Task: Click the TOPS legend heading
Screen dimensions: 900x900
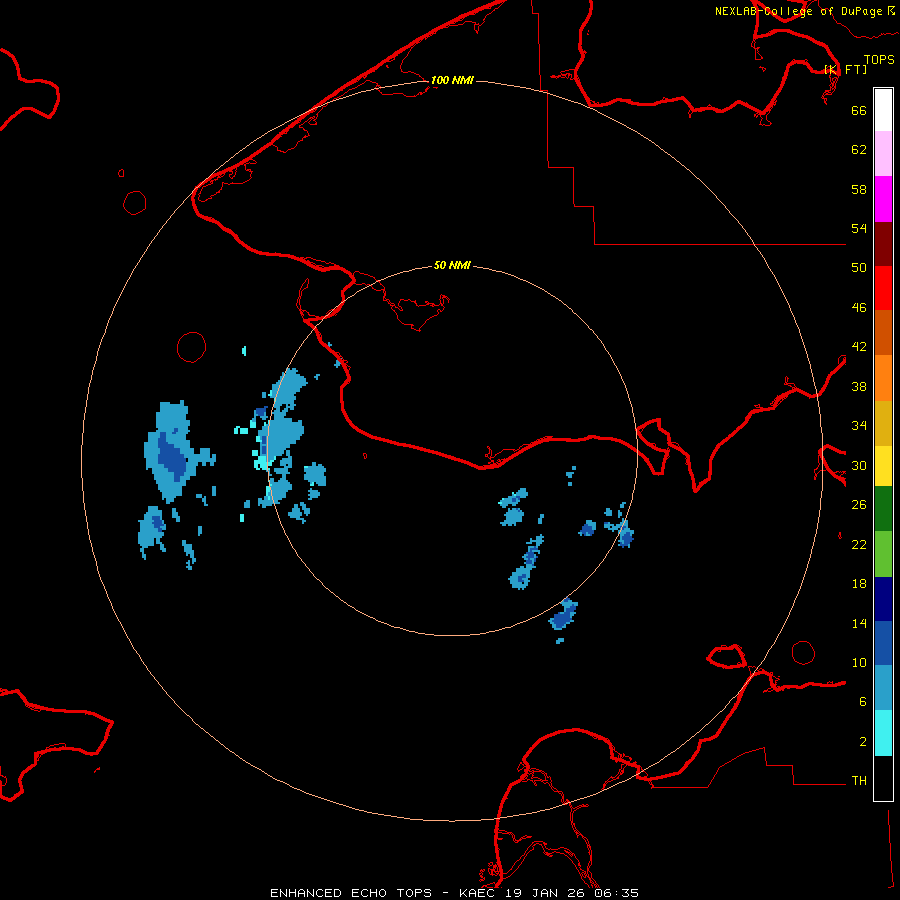Action: click(x=879, y=59)
